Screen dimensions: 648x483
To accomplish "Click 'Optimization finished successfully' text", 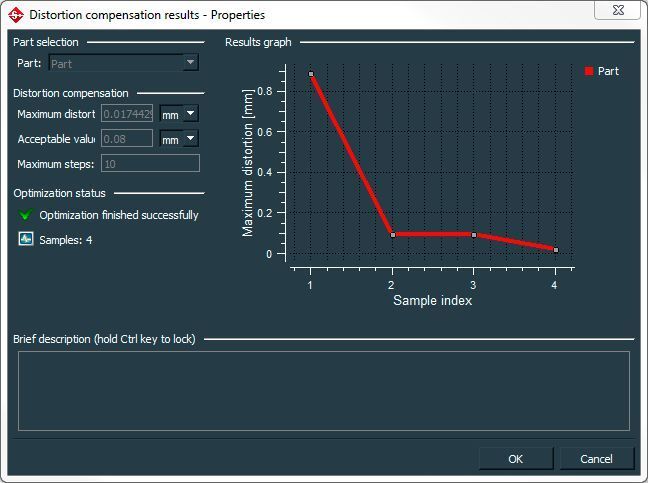I will 119,215.
